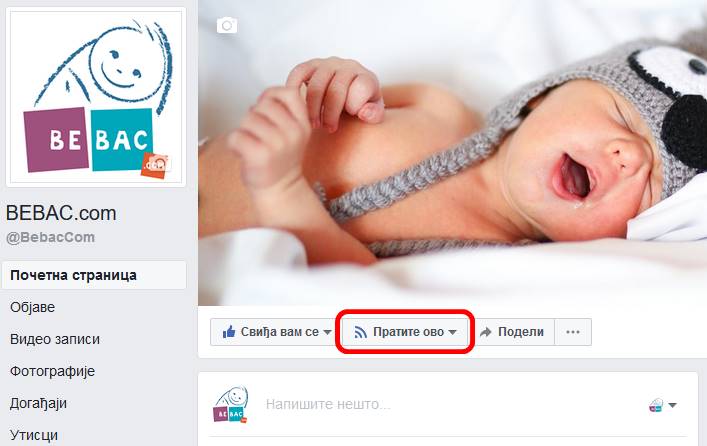This screenshot has height=446, width=707.
Task: Open Догађаји in the sidebar
Action: click(x=38, y=403)
